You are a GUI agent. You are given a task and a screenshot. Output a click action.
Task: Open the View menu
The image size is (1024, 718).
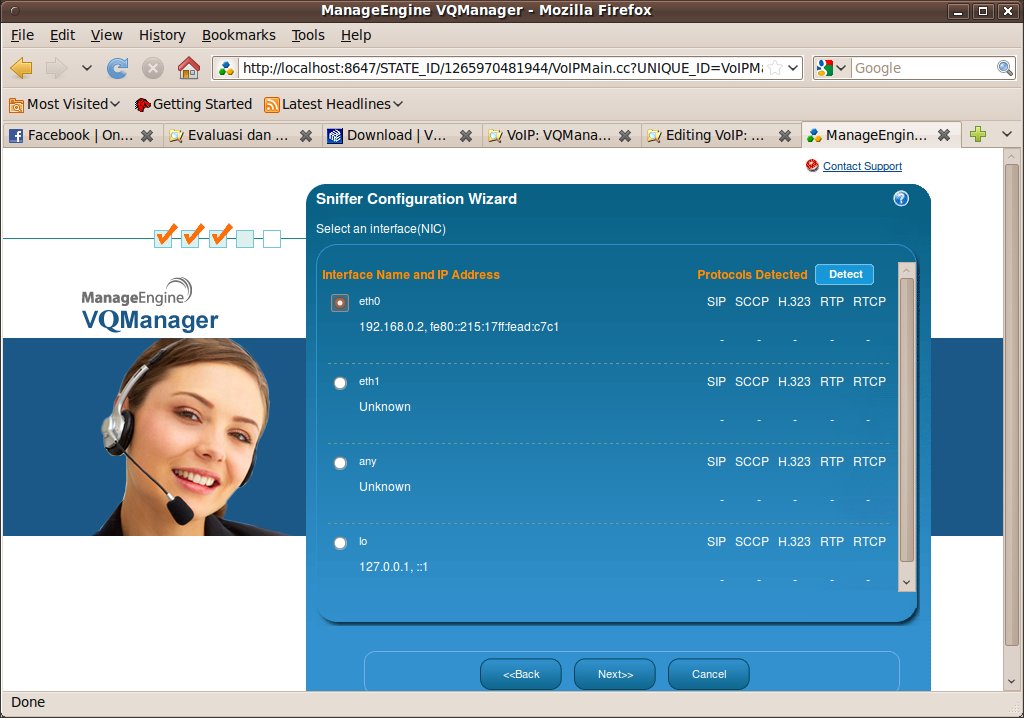click(x=106, y=35)
